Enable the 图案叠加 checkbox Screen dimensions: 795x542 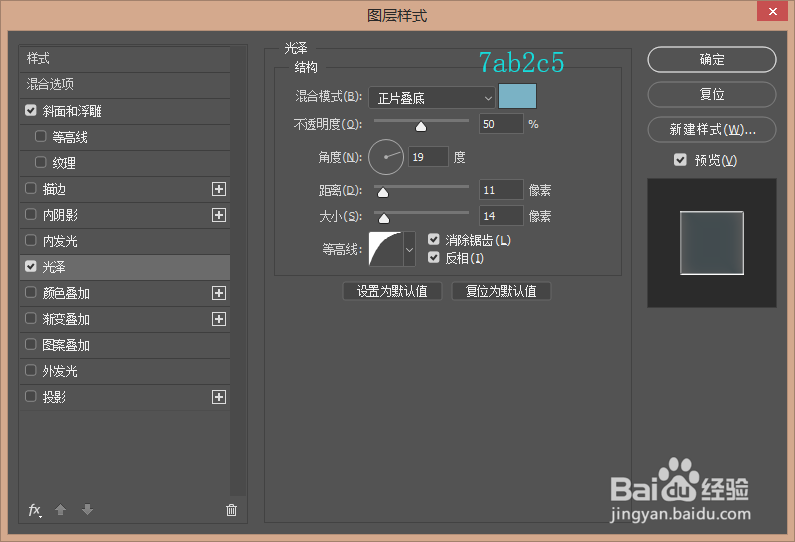coord(31,345)
